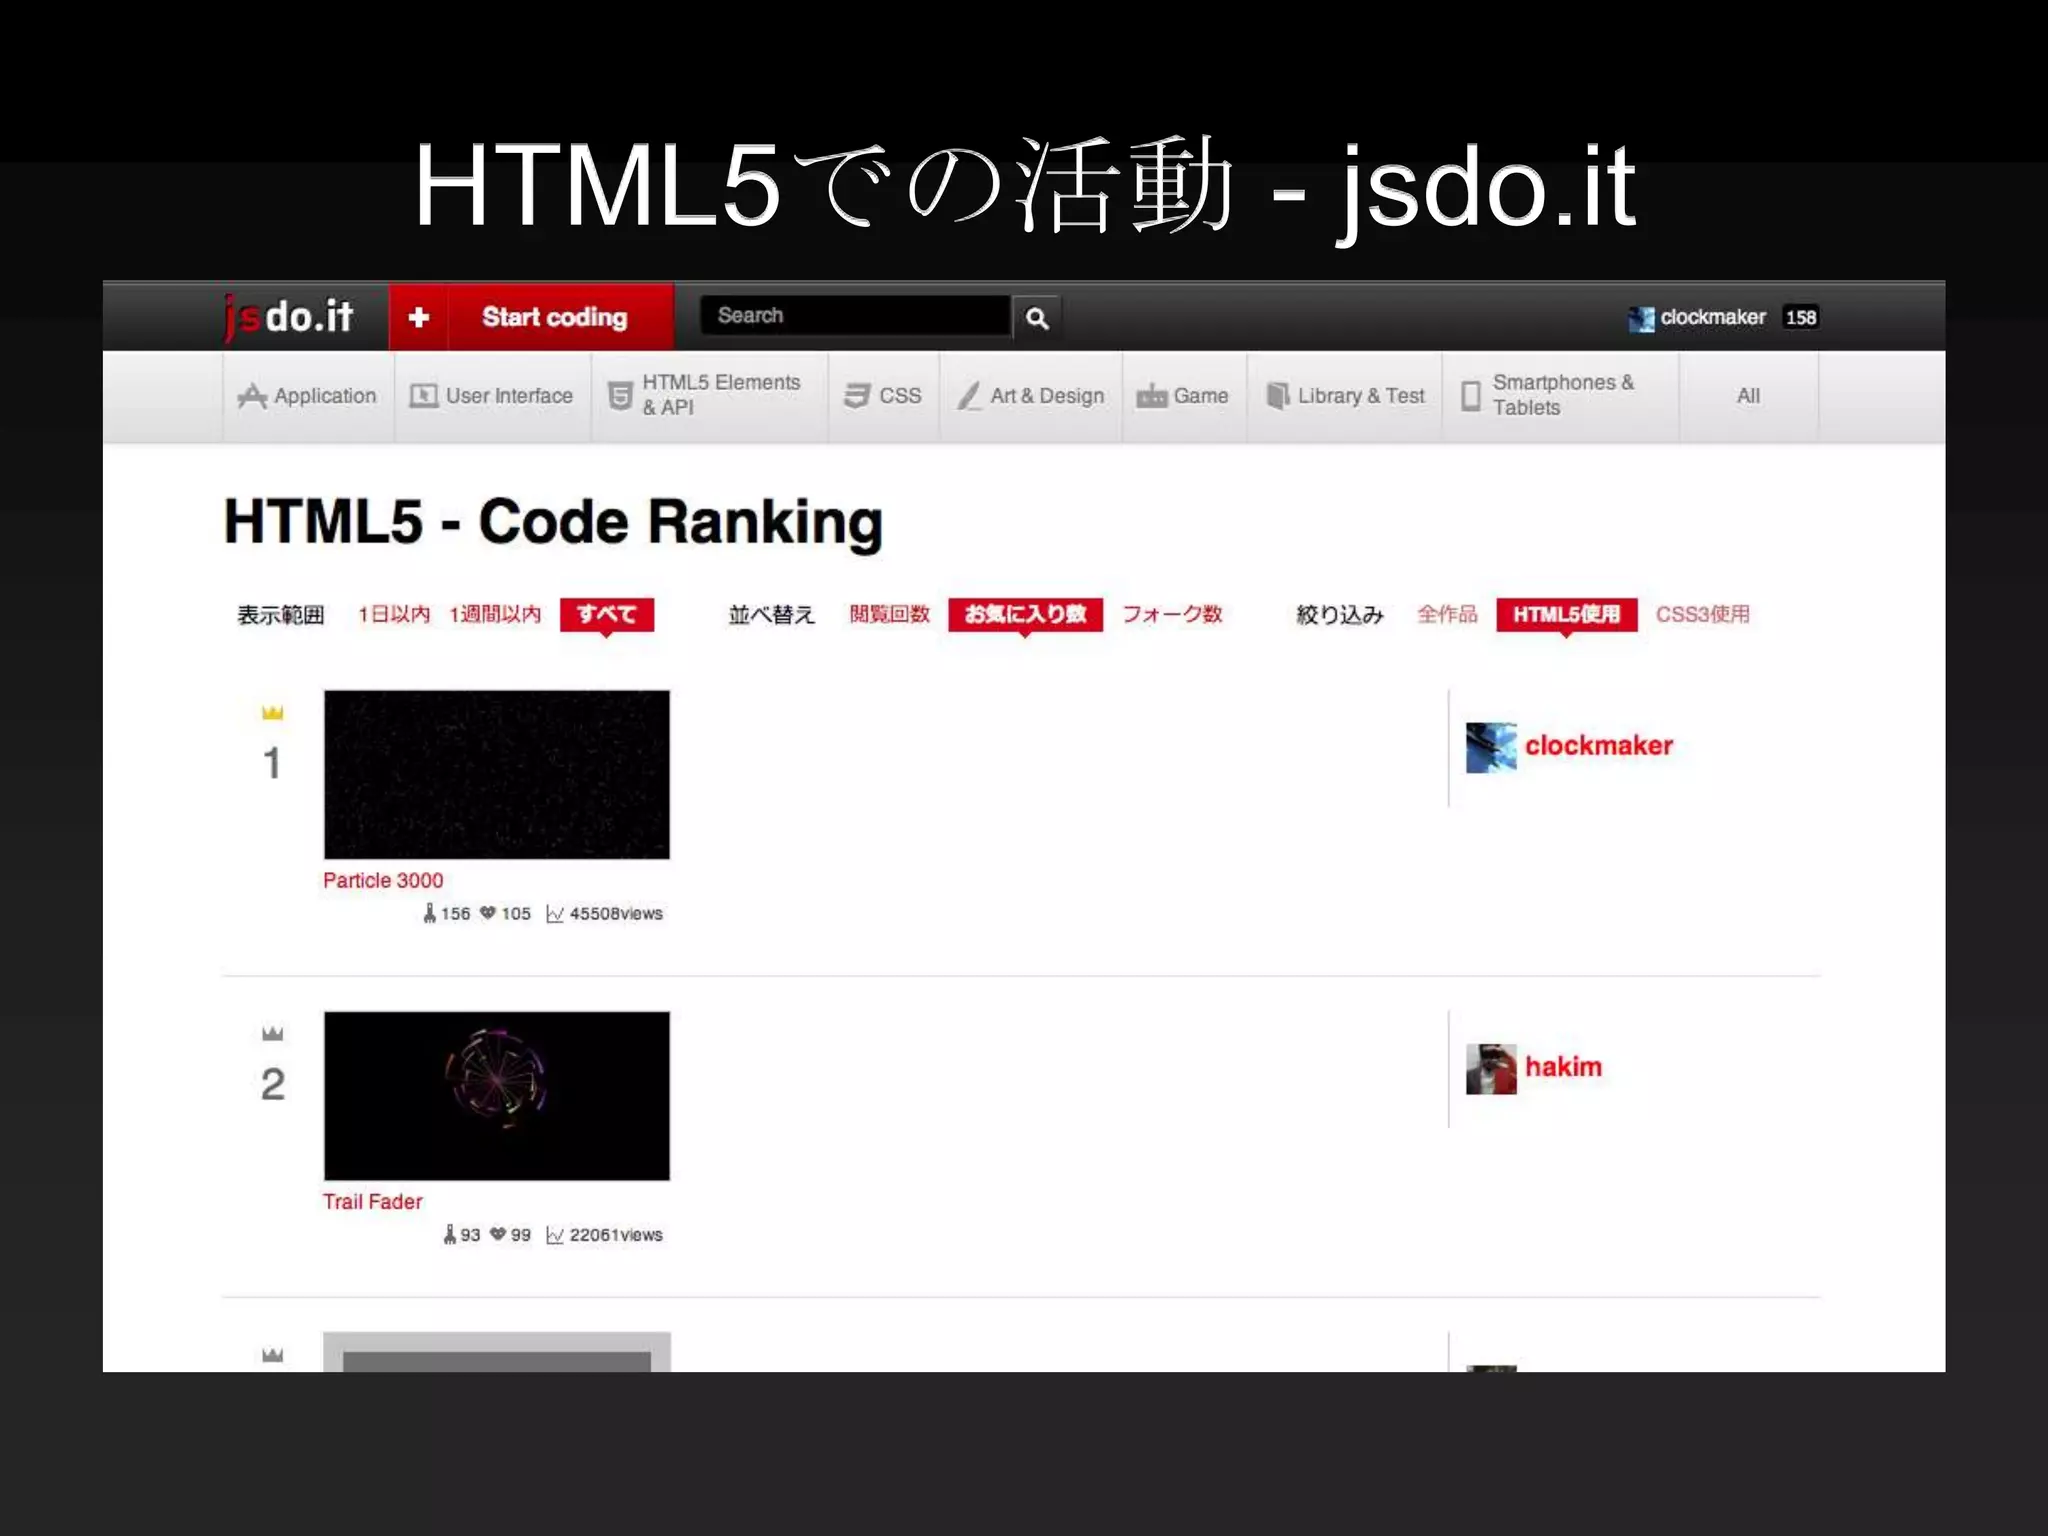2048x1536 pixels.
Task: Click views chart icon for Trail Fader
Action: (x=555, y=1236)
